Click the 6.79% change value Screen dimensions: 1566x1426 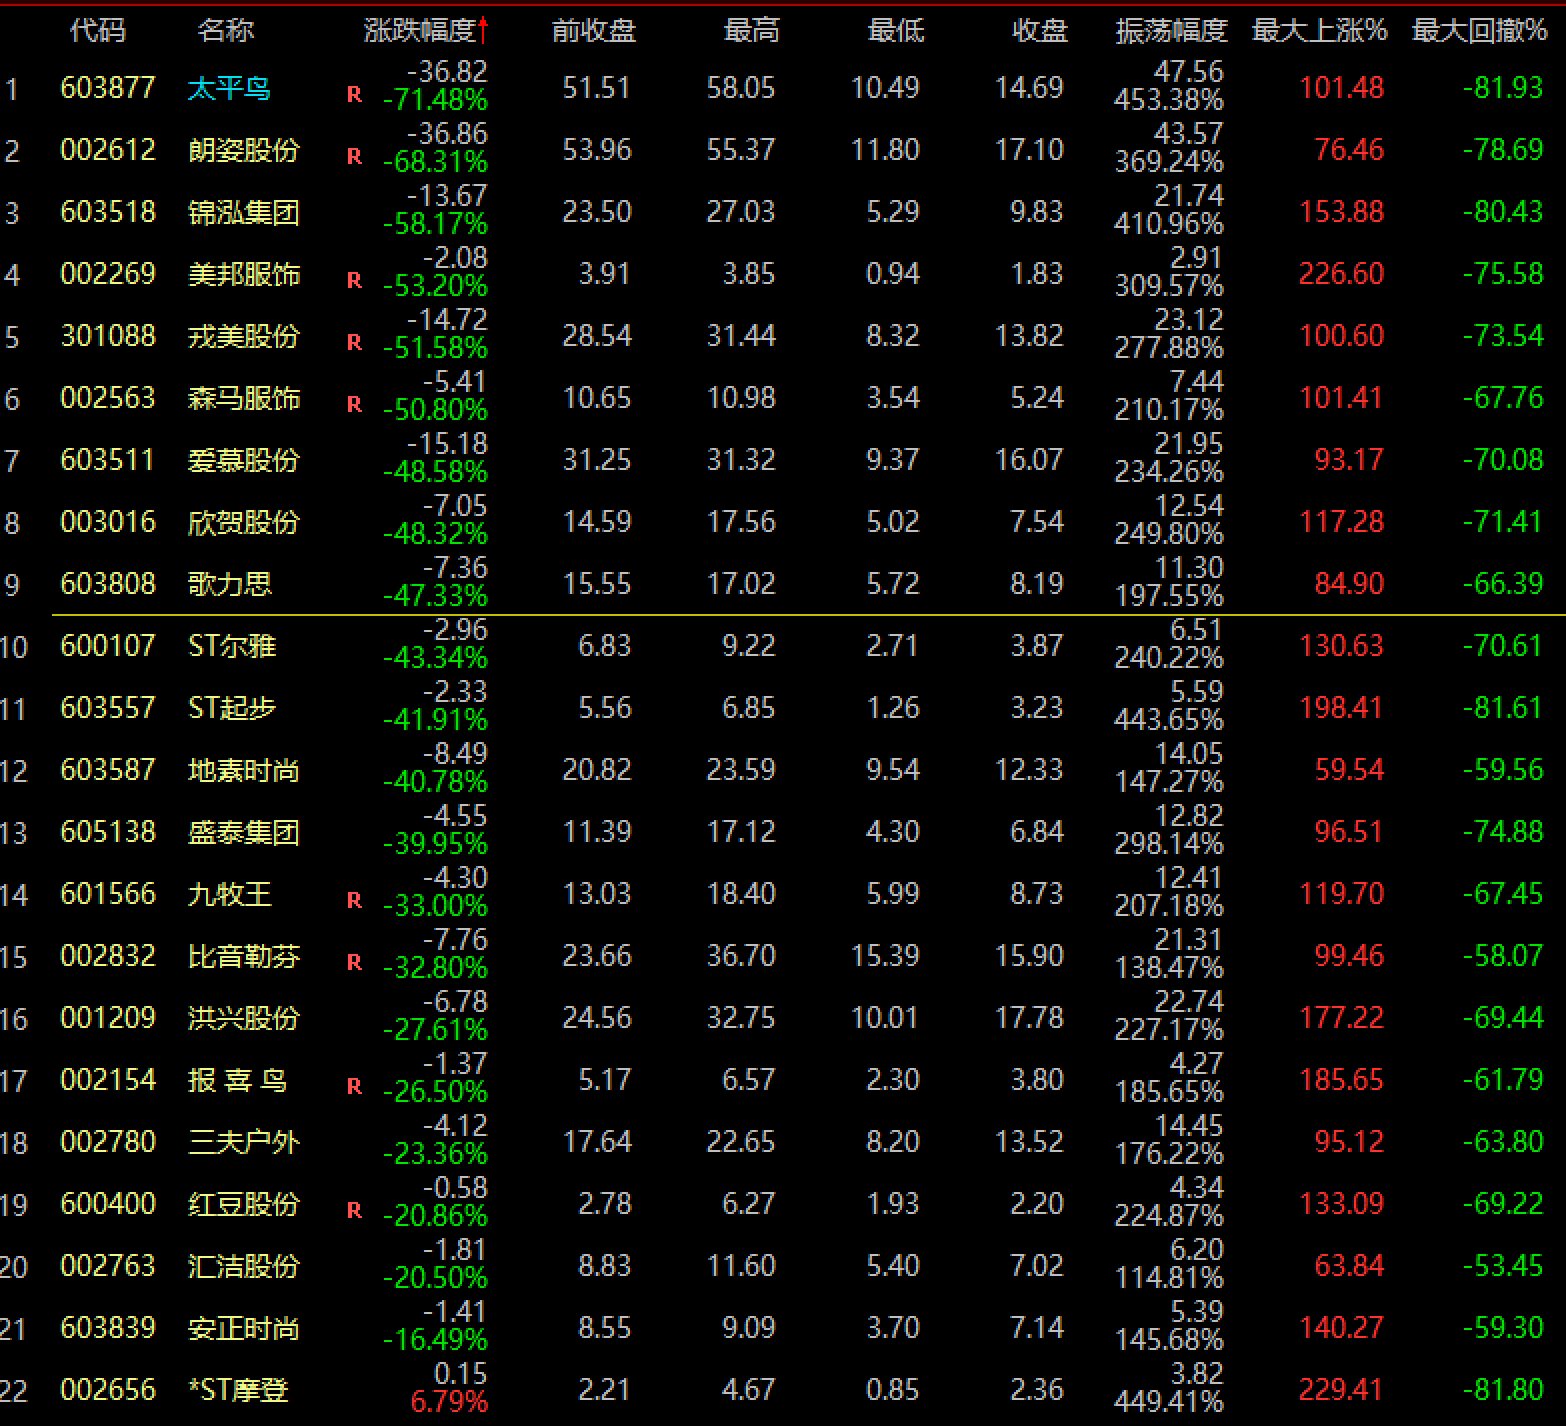449,1402
